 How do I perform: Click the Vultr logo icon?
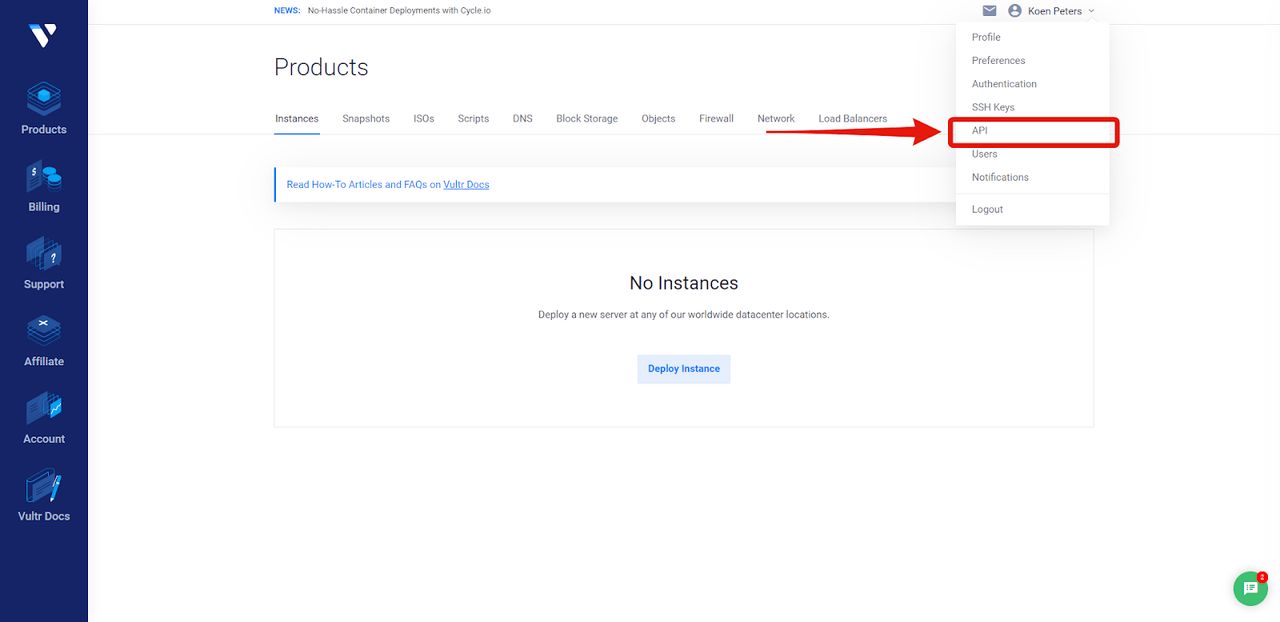[43, 35]
